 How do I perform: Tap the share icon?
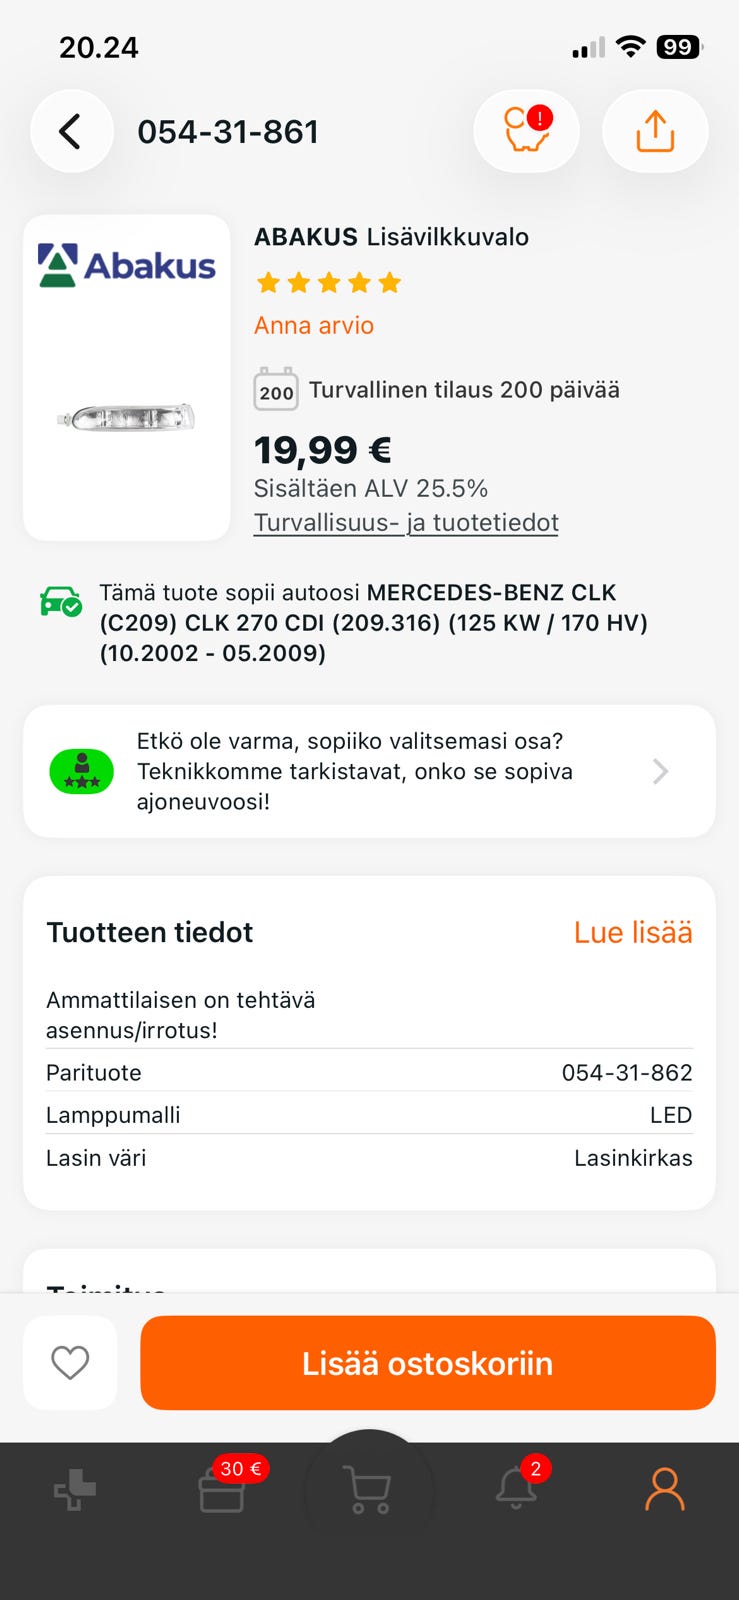pos(655,131)
